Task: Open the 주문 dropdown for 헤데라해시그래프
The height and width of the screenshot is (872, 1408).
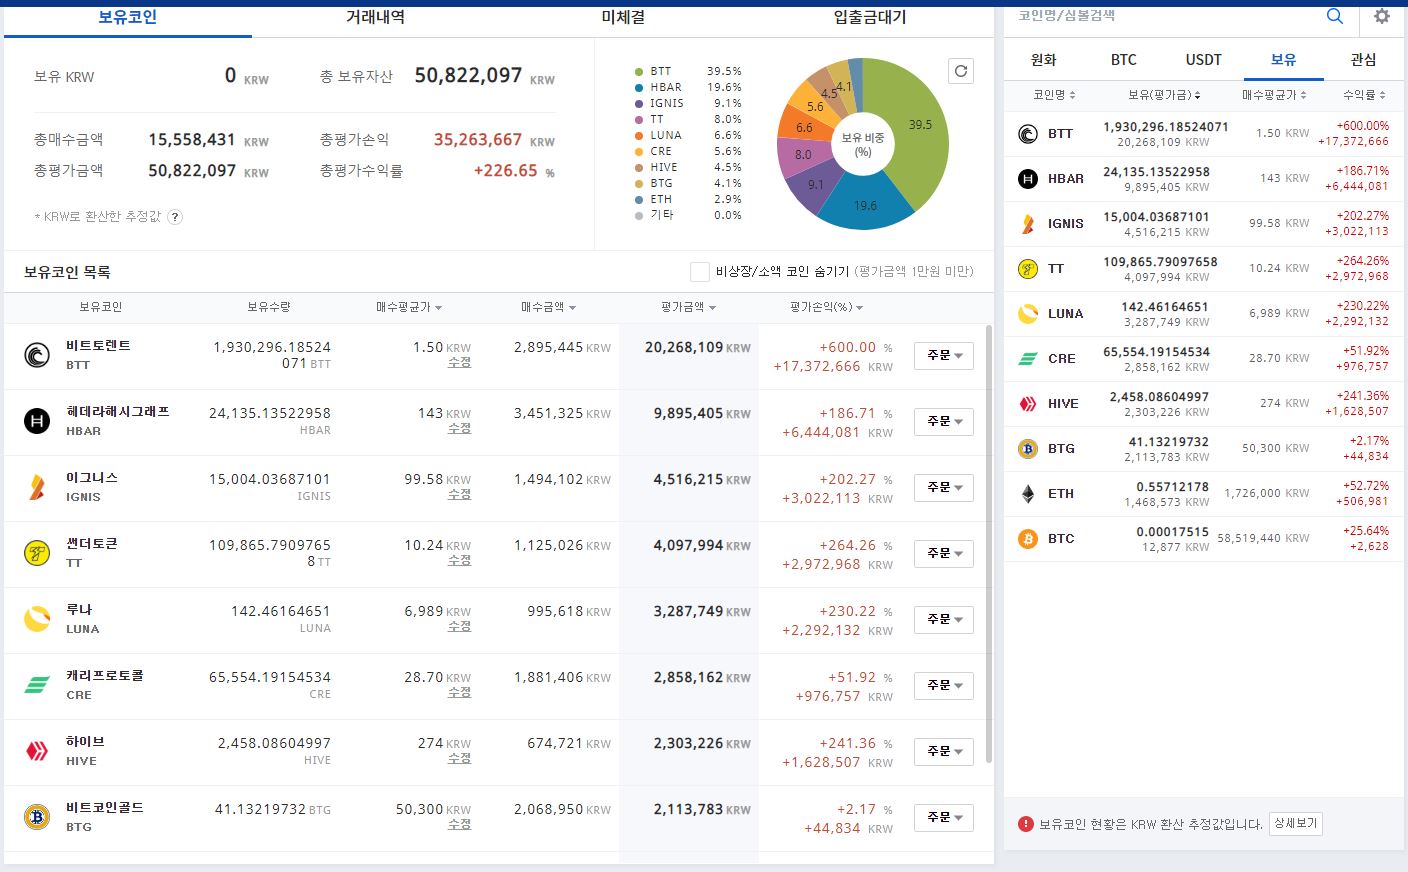Action: pos(944,422)
